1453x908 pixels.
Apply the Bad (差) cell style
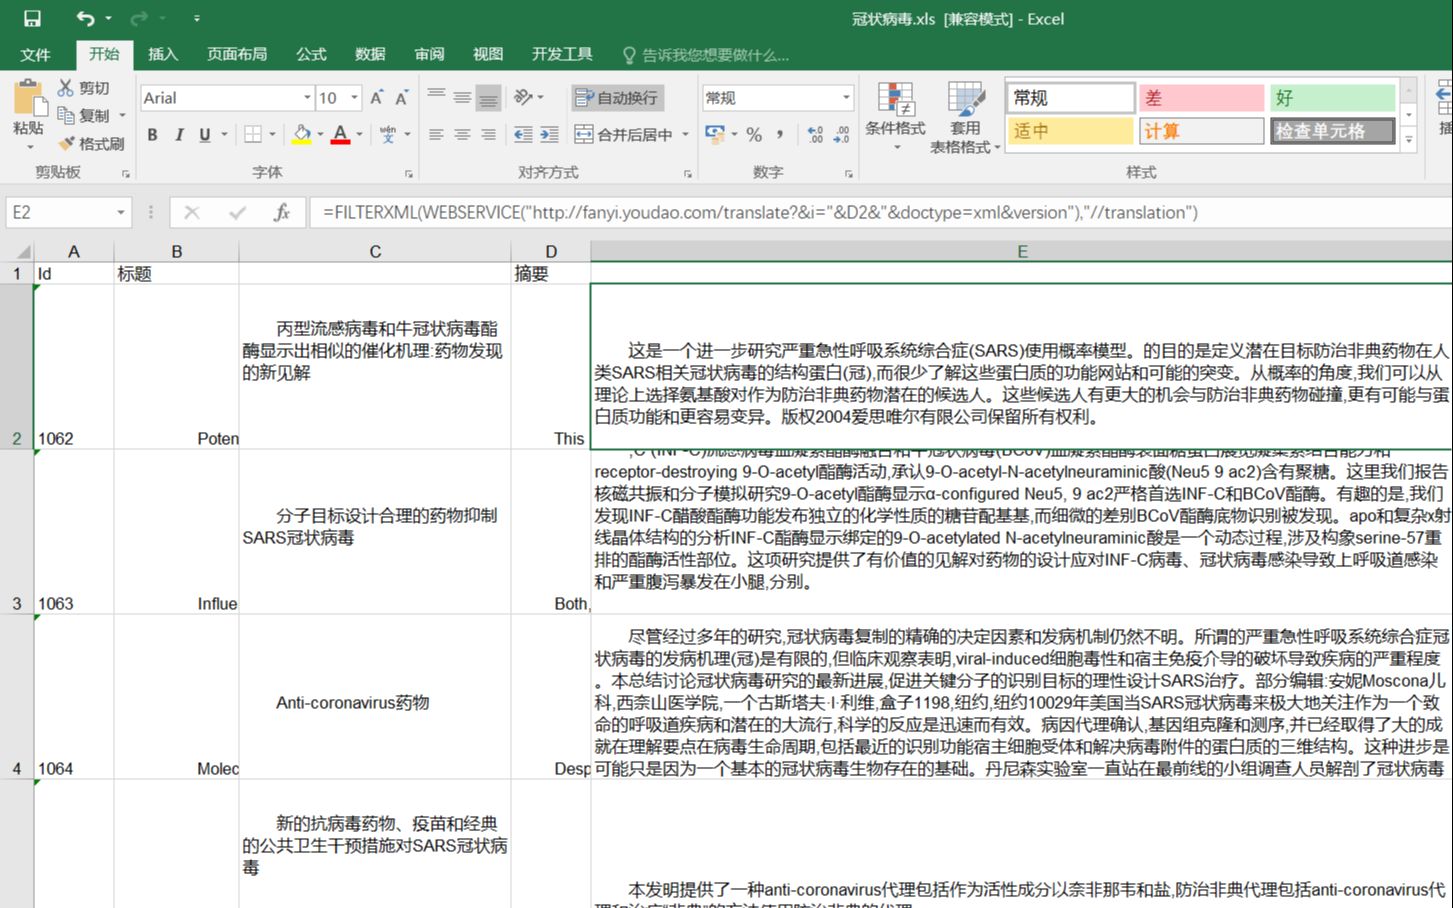1201,98
